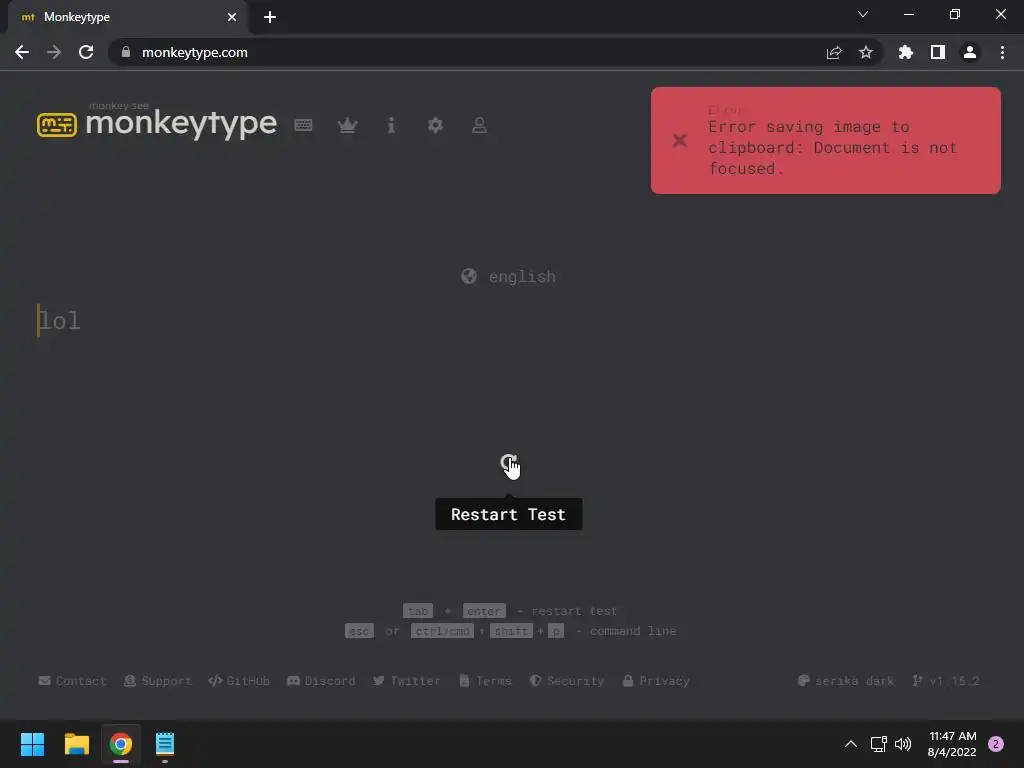This screenshot has width=1024, height=768.
Task: Open the Chrome profile avatar menu
Action: pyautogui.click(x=970, y=52)
